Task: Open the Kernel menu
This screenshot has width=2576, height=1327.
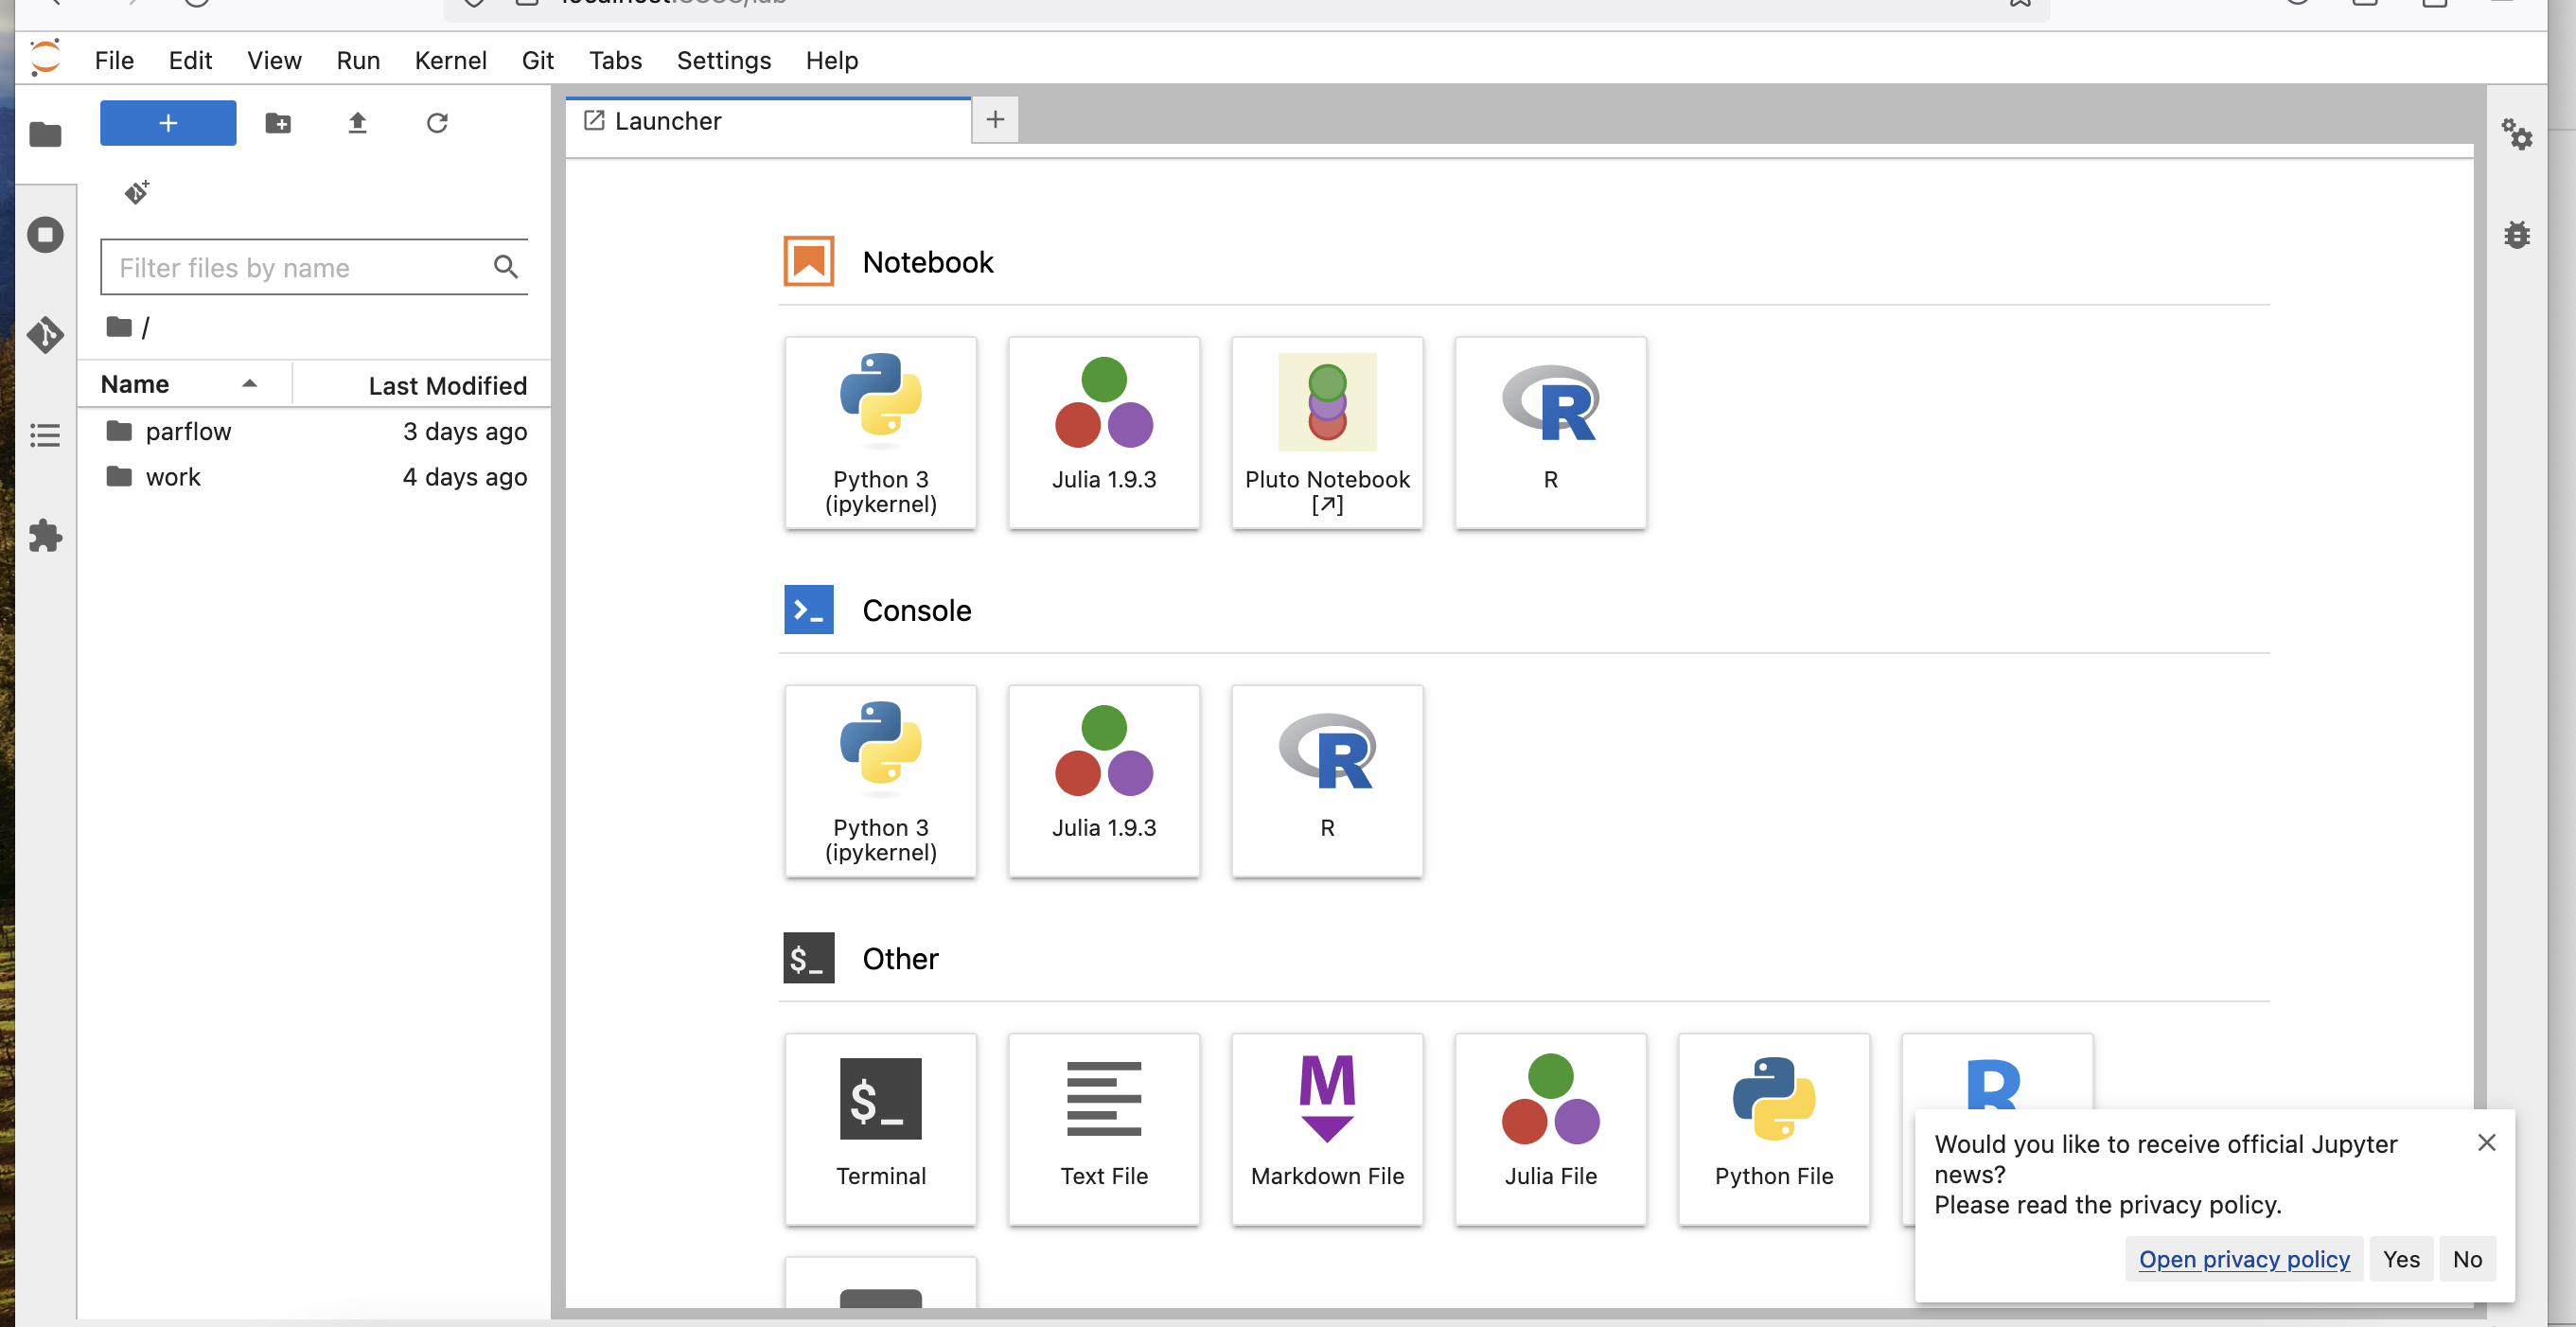Action: [x=450, y=60]
